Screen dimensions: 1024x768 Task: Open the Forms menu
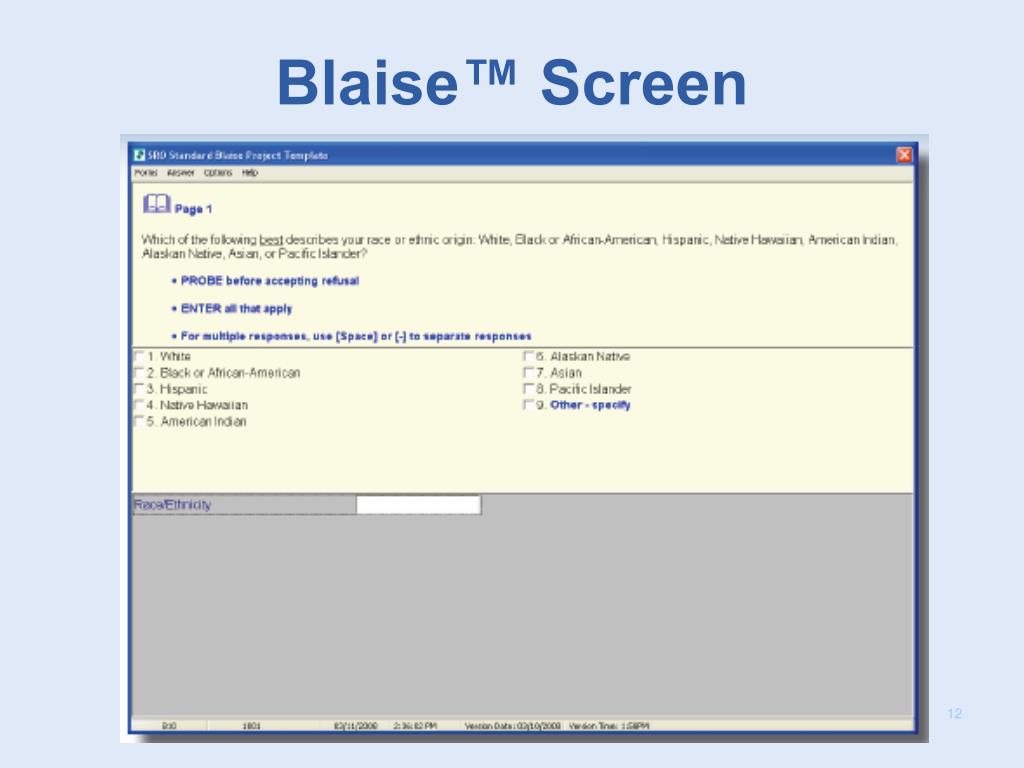click(146, 172)
